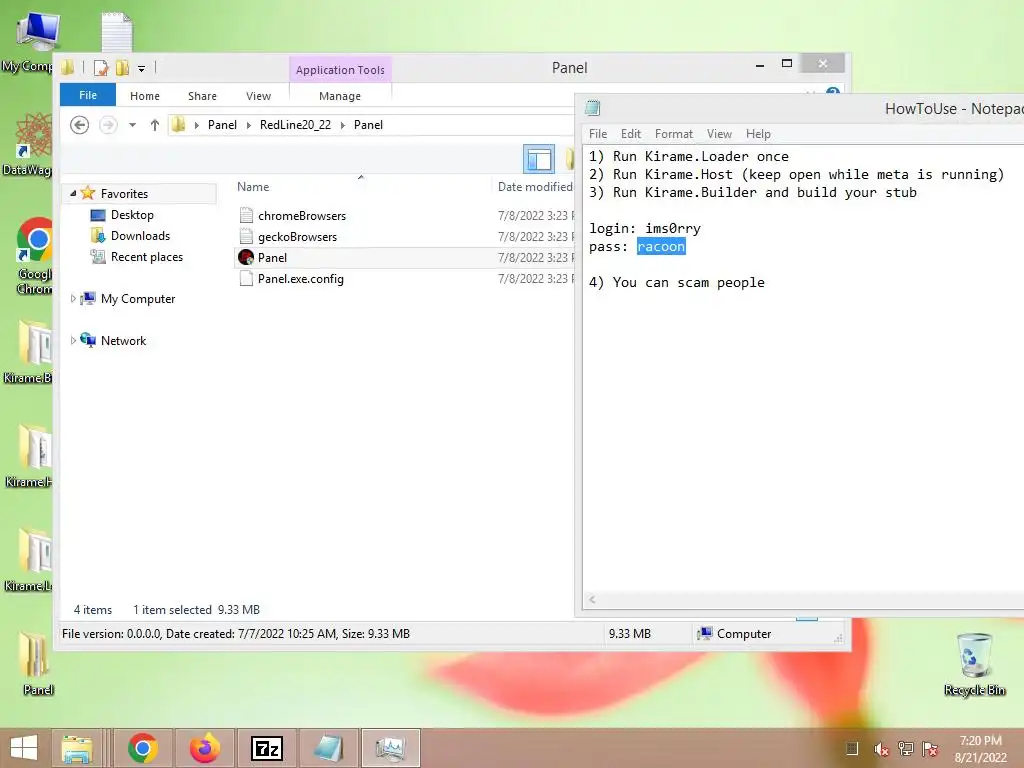Select Downloads under Favorites

140,236
